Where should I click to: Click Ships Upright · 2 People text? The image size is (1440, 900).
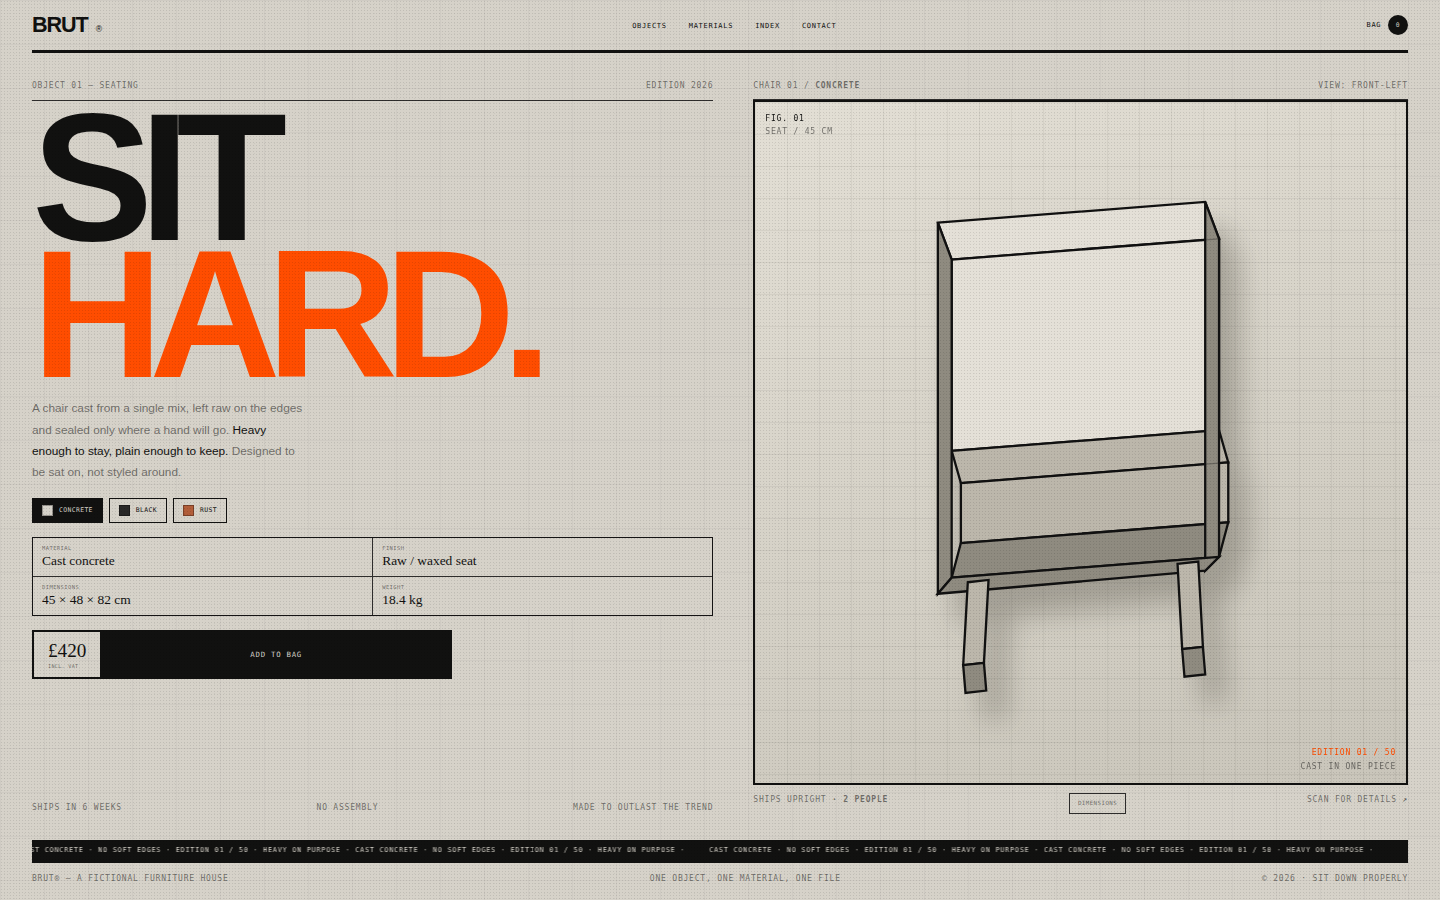click(x=820, y=799)
